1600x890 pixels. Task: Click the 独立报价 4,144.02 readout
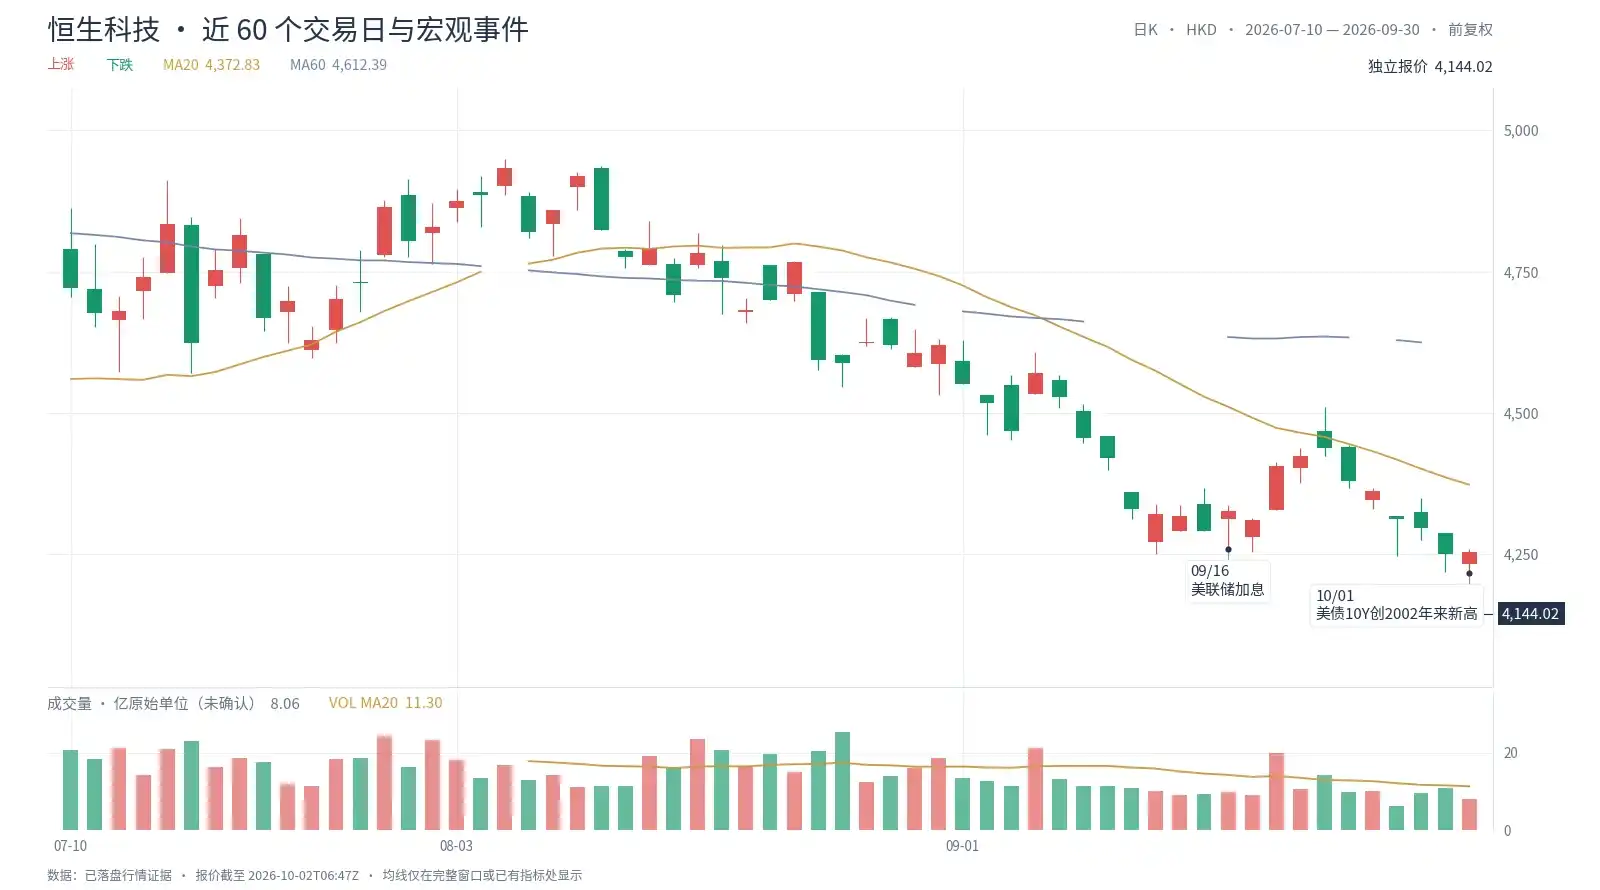(1430, 66)
